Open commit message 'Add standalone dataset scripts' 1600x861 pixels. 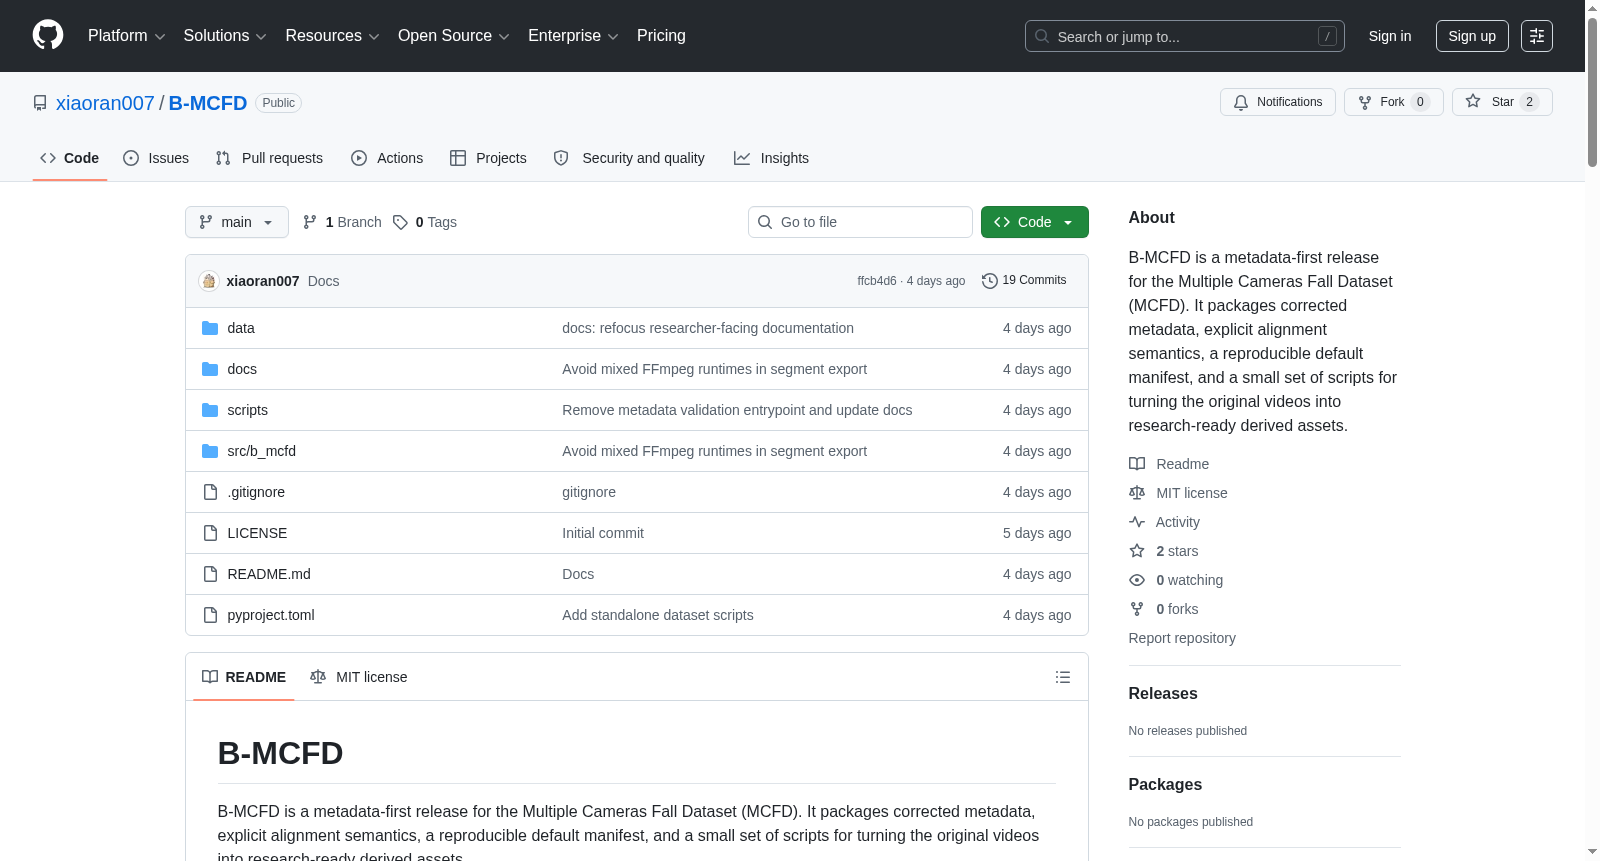(x=658, y=615)
